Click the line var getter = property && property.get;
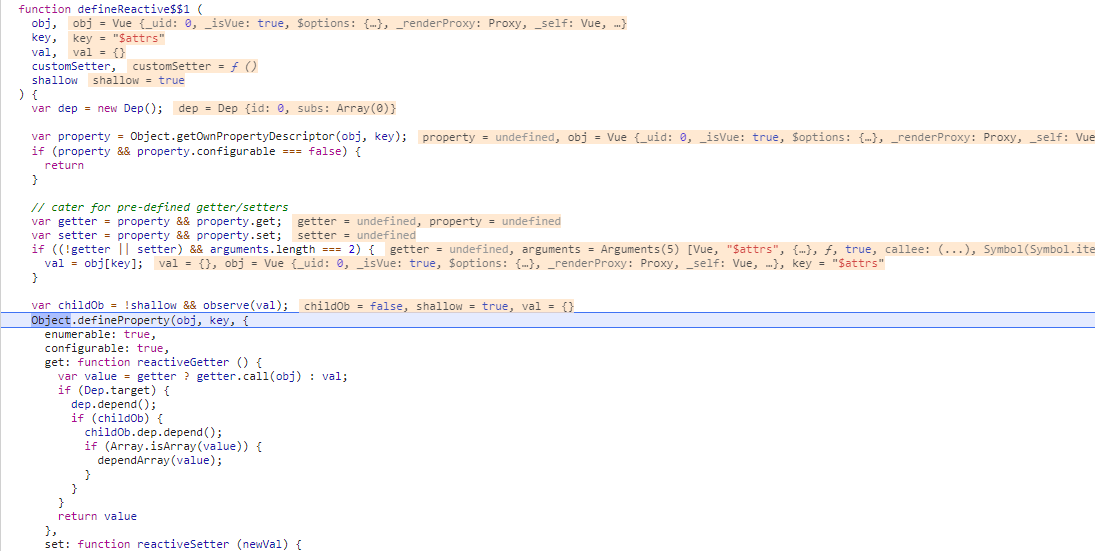Image resolution: width=1095 pixels, height=551 pixels. 157,221
